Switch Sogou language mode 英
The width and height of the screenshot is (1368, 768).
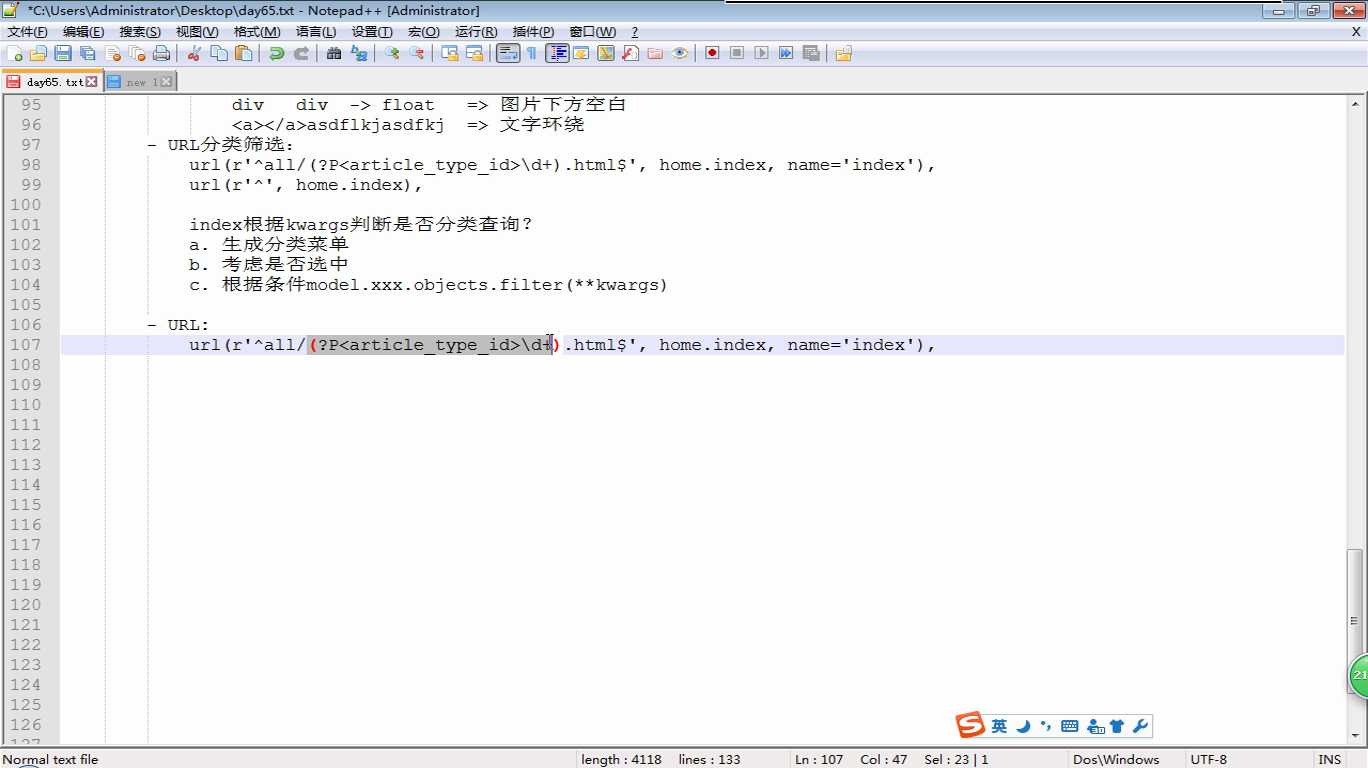(x=999, y=726)
